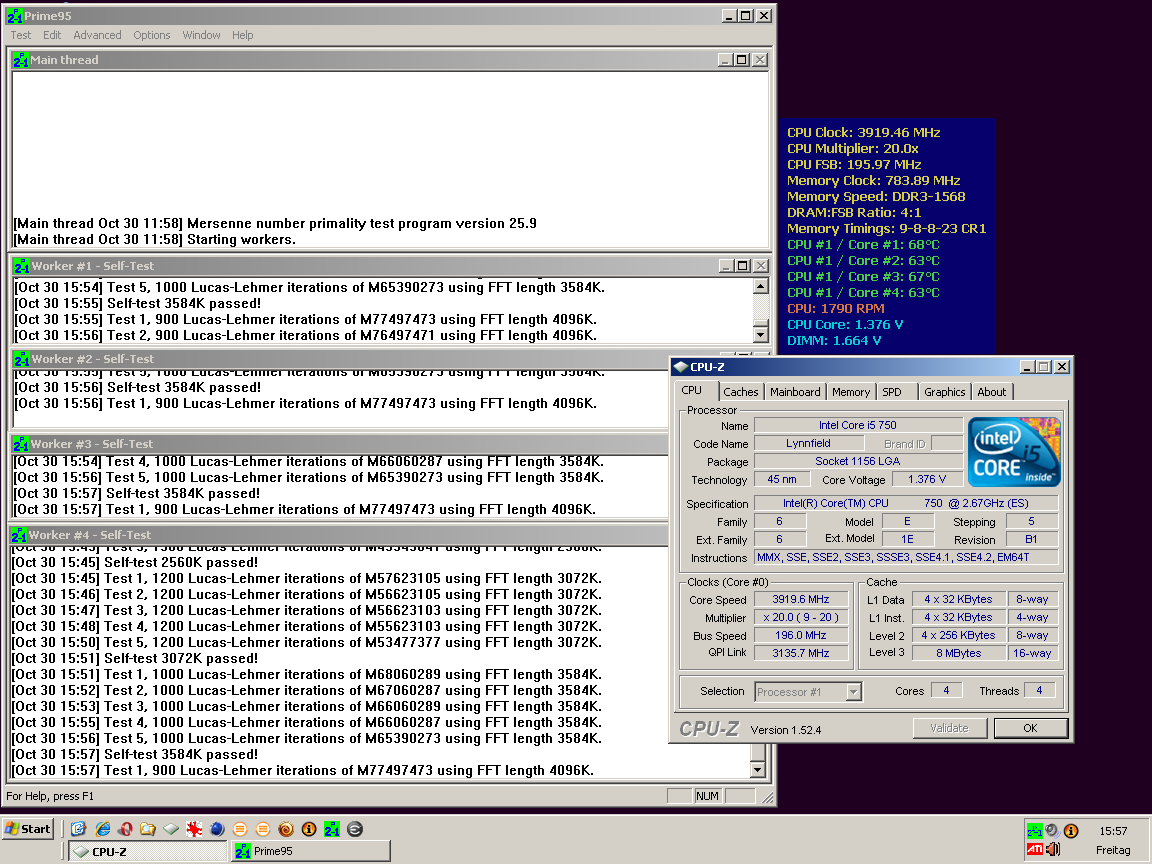
Task: Click the Prime95 green tray icon
Action: coord(1034,830)
